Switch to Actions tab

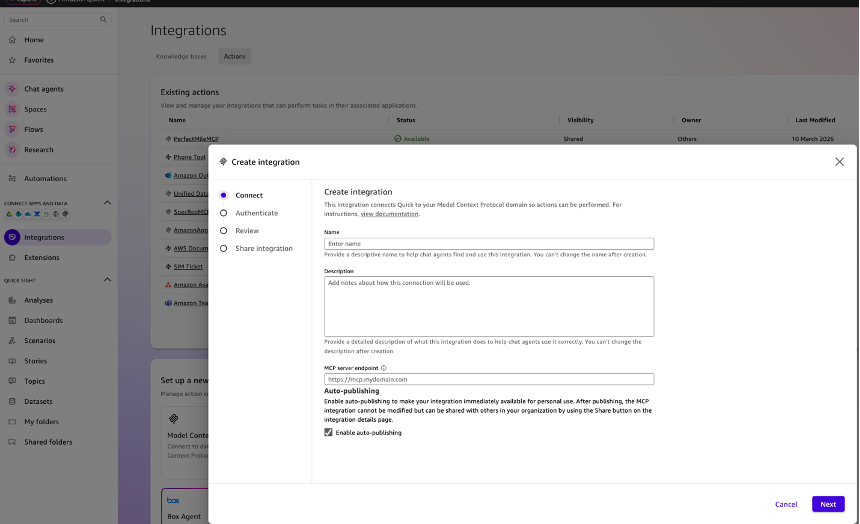(x=235, y=57)
